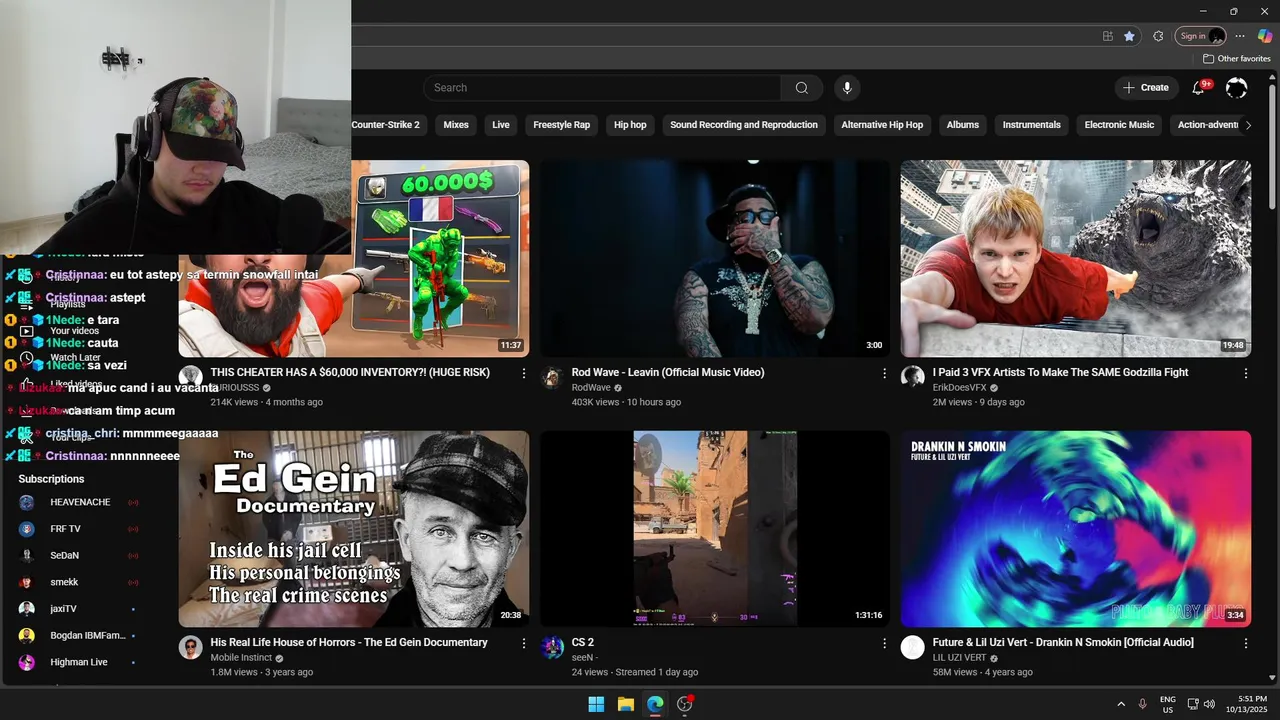Viewport: 1280px width, 720px height.
Task: Open the Highman Live subscription
Action: tap(78, 662)
